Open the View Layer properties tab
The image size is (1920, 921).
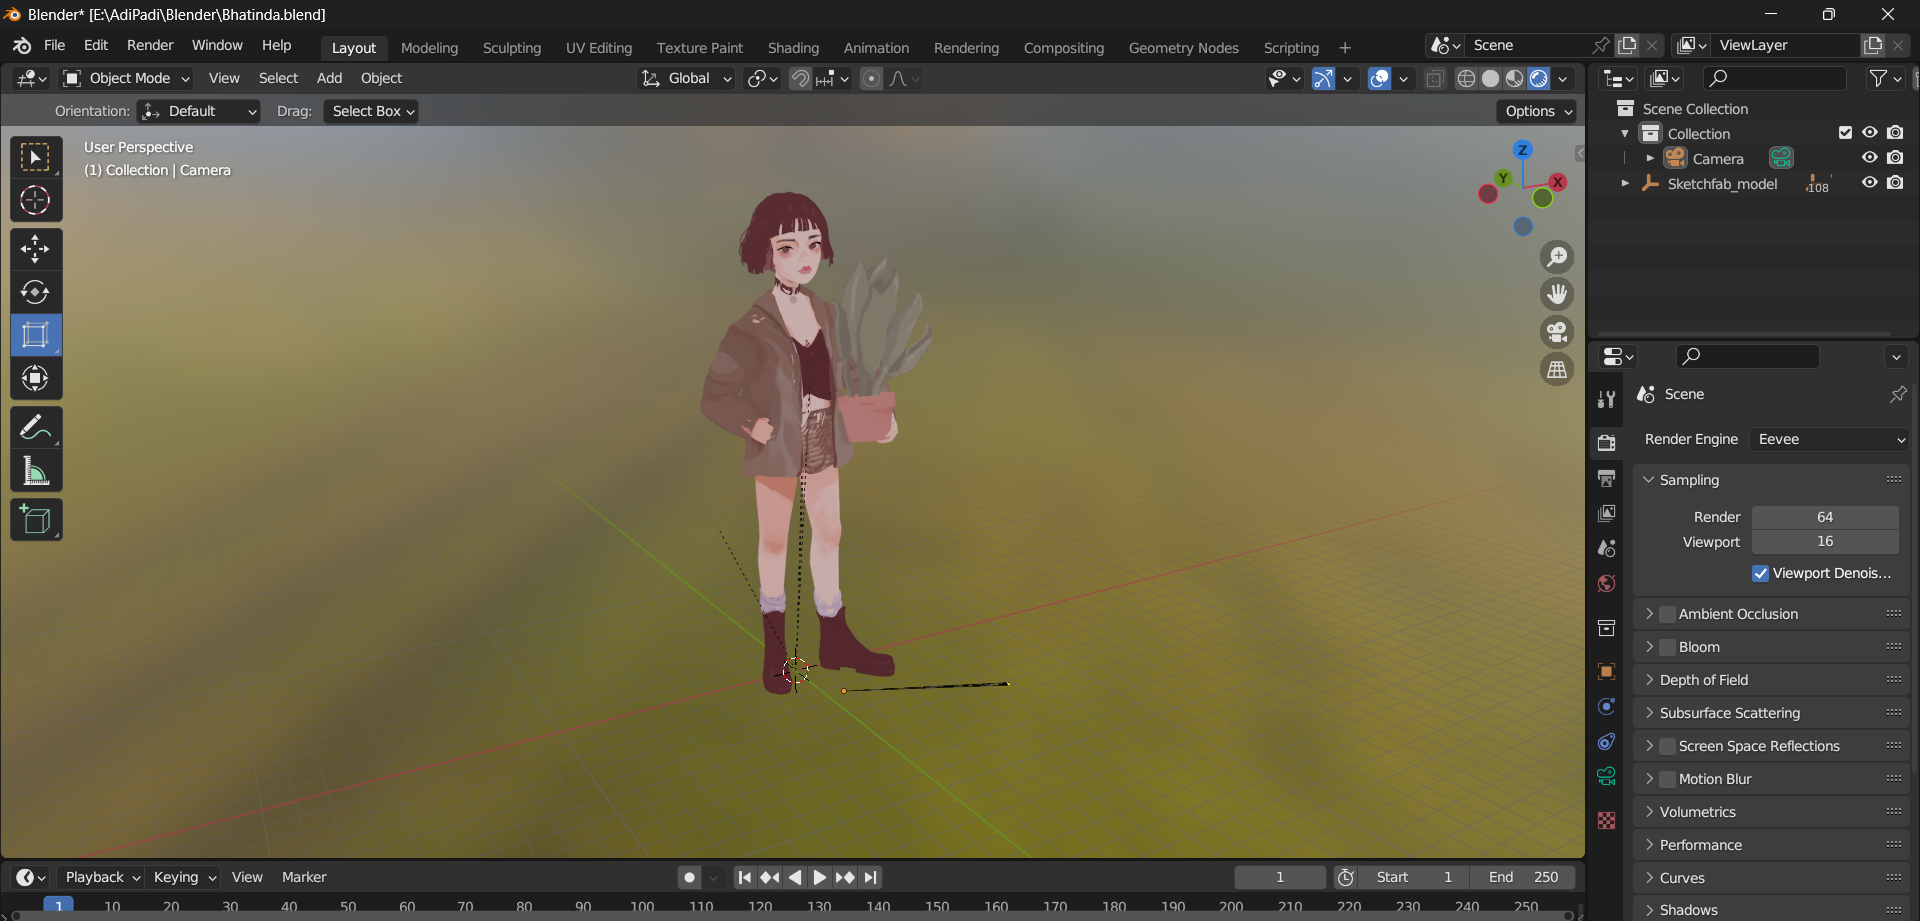tap(1607, 513)
